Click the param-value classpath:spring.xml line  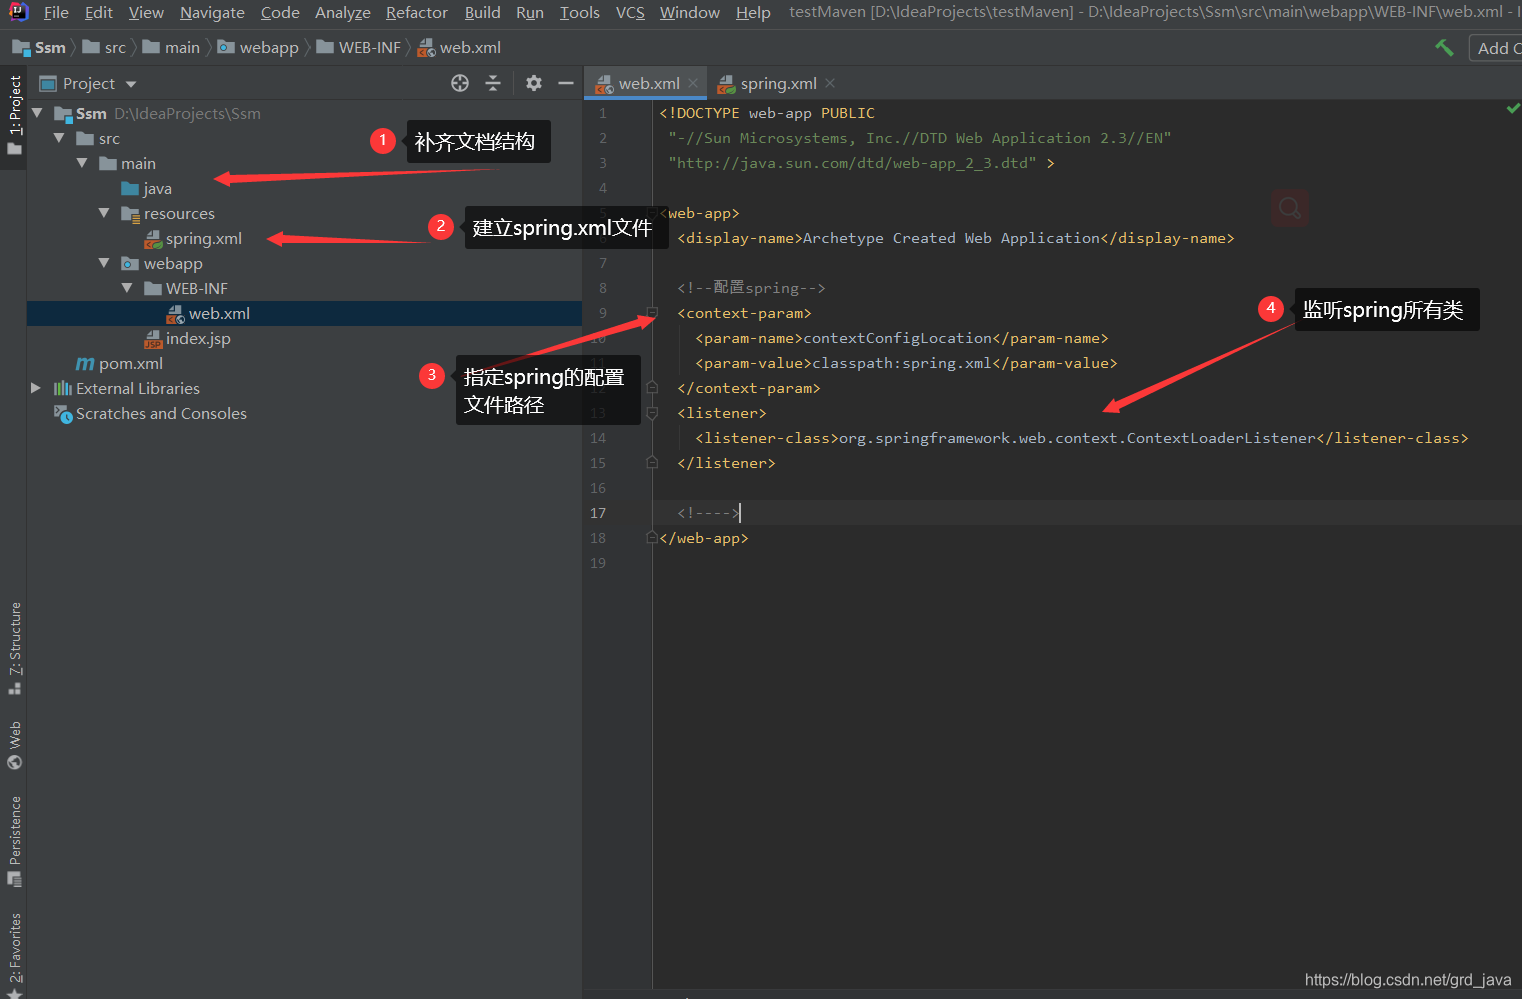906,363
